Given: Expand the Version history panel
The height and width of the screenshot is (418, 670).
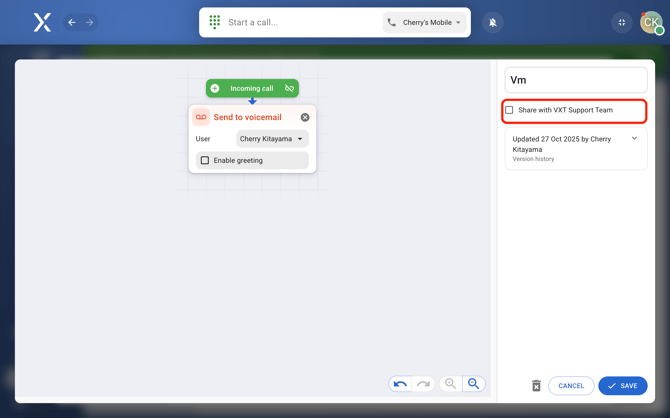Looking at the screenshot, I should [635, 138].
